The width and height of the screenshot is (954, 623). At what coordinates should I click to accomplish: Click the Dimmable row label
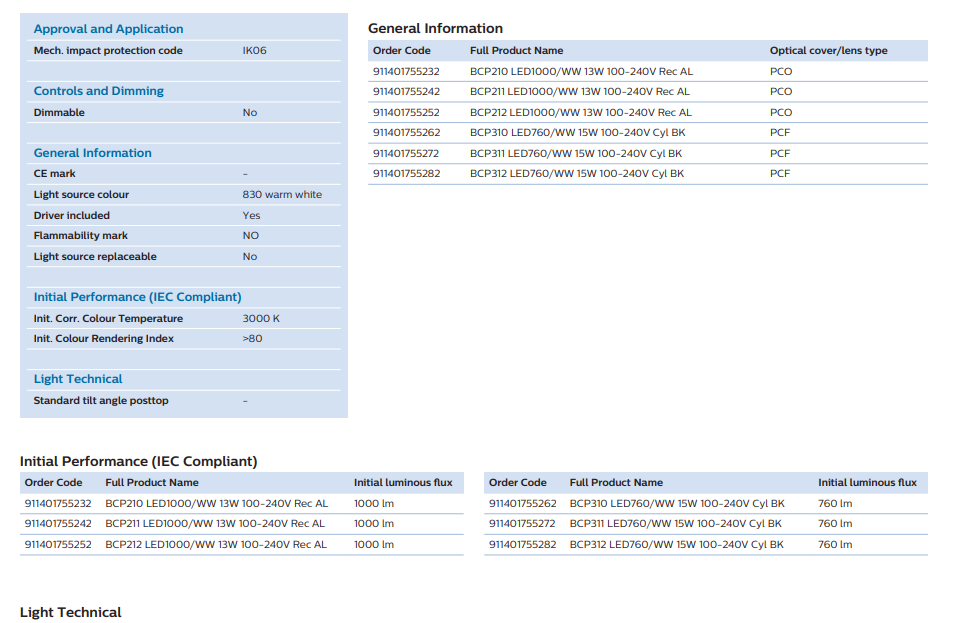click(x=59, y=113)
